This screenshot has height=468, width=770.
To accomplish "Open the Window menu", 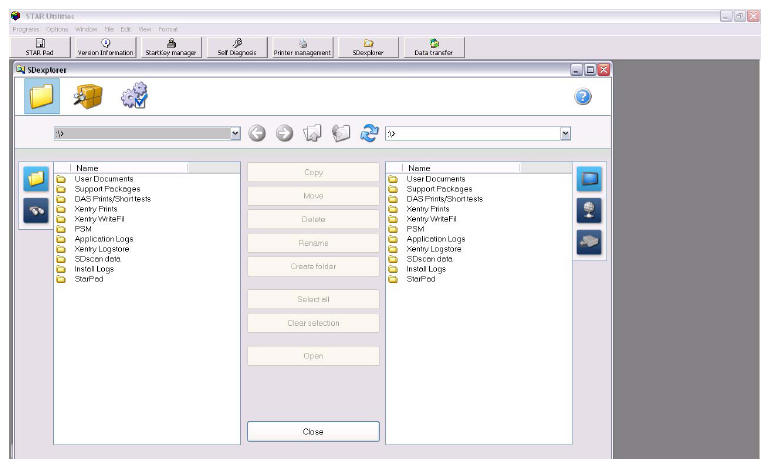I will pos(86,29).
